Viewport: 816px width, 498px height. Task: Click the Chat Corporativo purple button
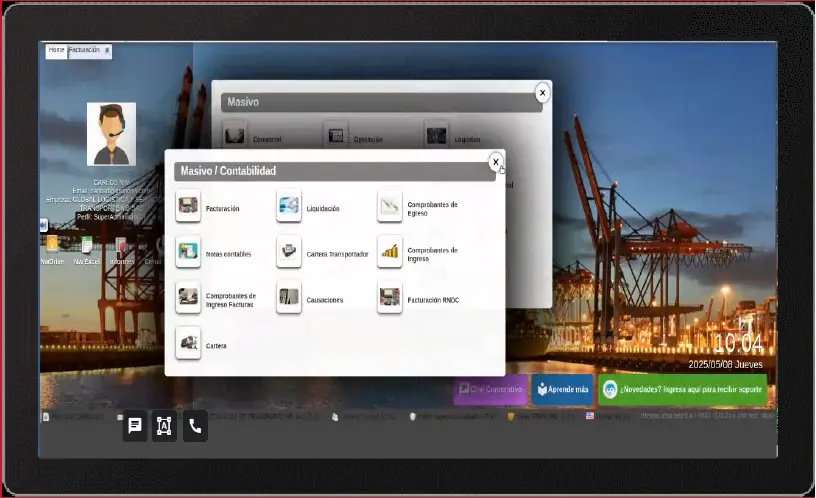[490, 389]
